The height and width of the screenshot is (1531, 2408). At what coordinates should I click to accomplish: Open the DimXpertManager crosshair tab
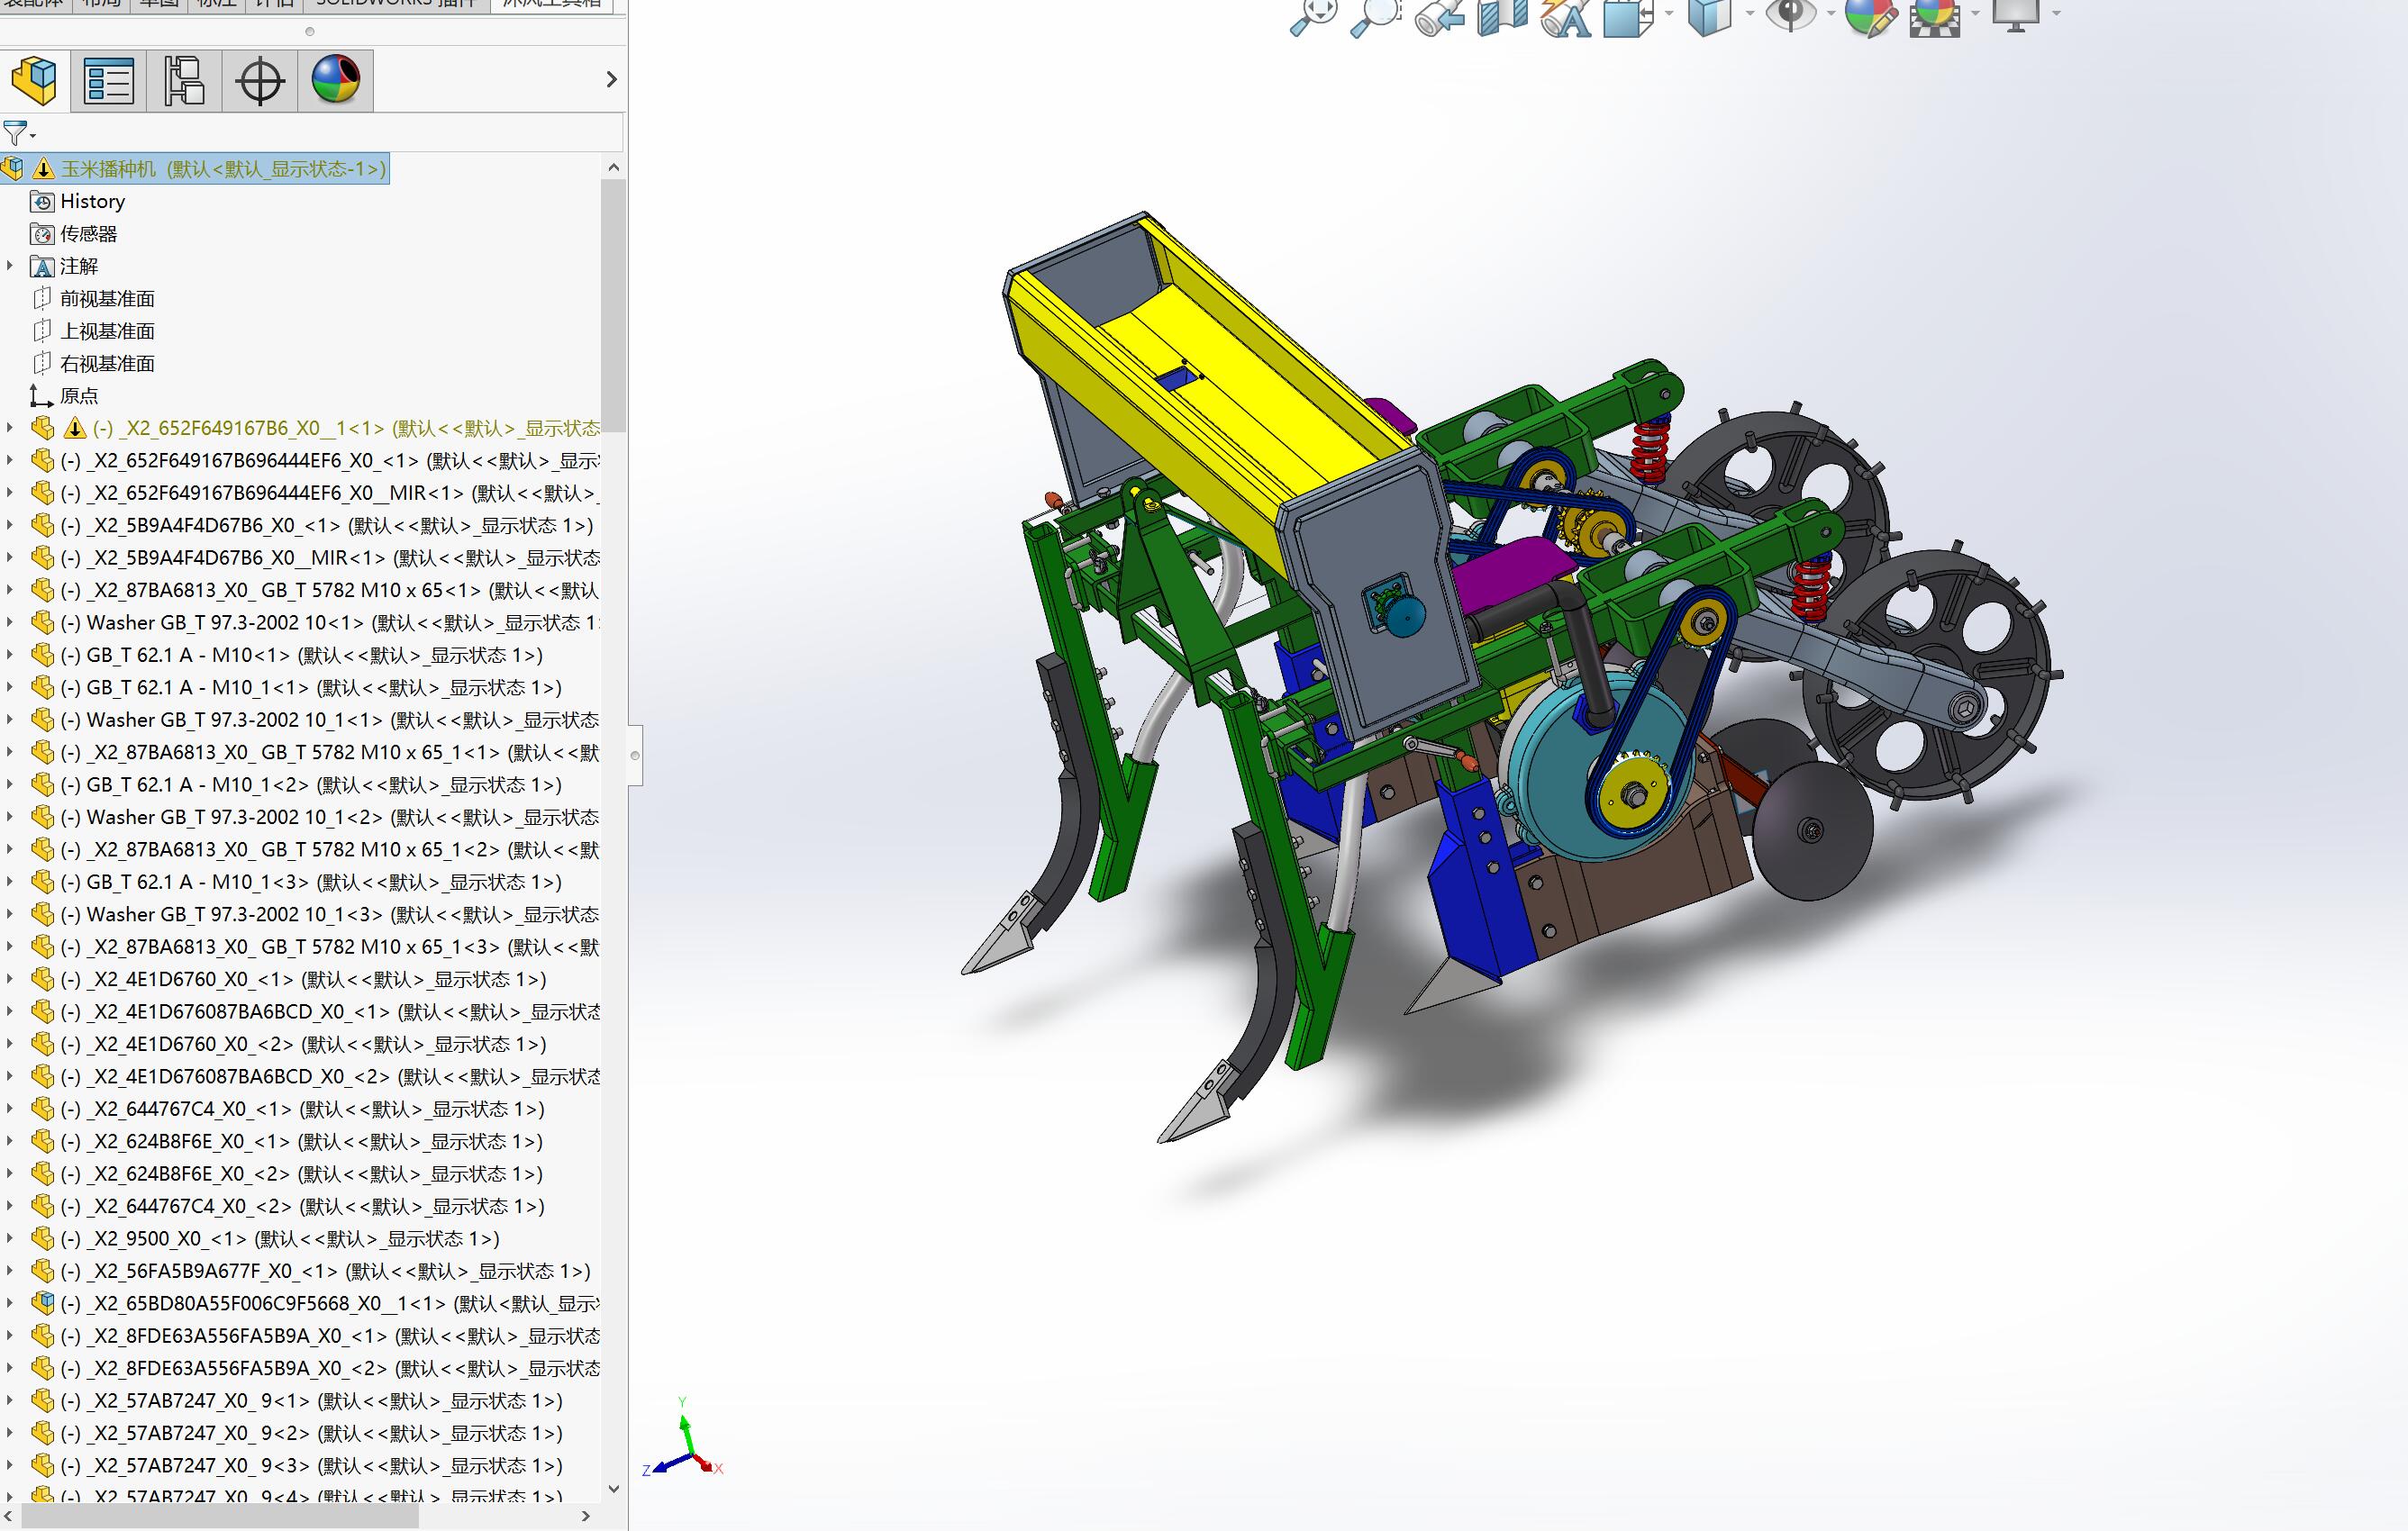coord(260,81)
